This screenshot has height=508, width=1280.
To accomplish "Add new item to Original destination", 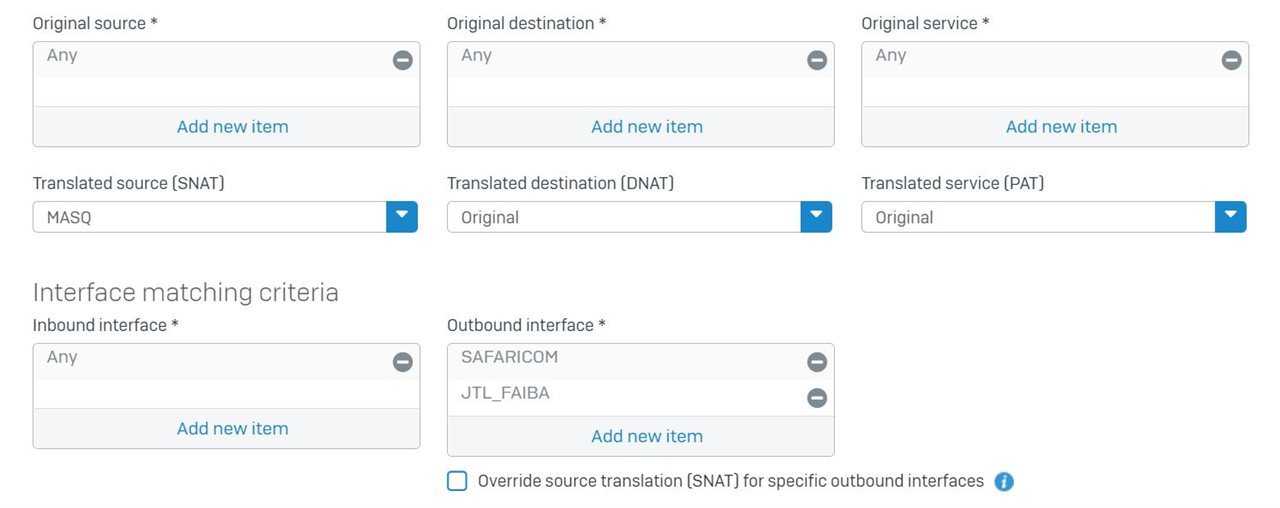I will click(x=647, y=127).
